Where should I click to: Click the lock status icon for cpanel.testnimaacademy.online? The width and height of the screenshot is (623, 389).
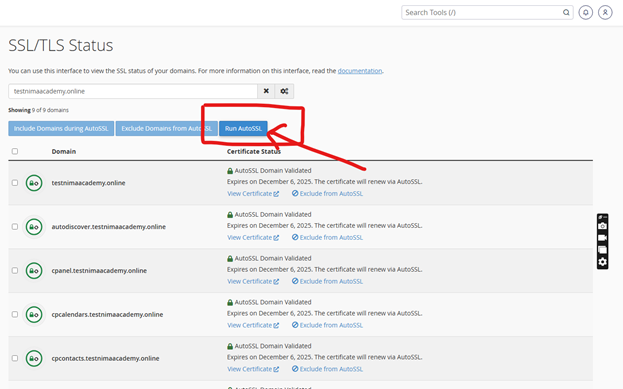point(34,271)
